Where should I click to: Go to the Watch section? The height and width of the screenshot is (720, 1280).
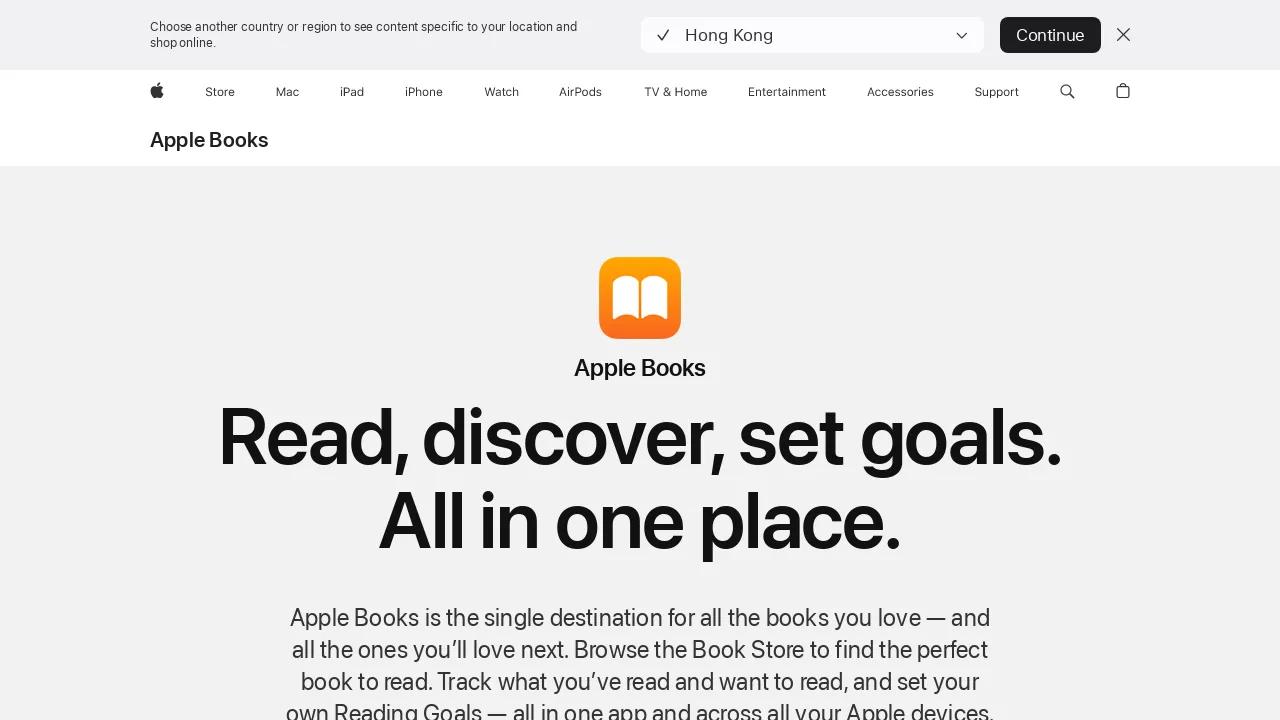tap(501, 92)
